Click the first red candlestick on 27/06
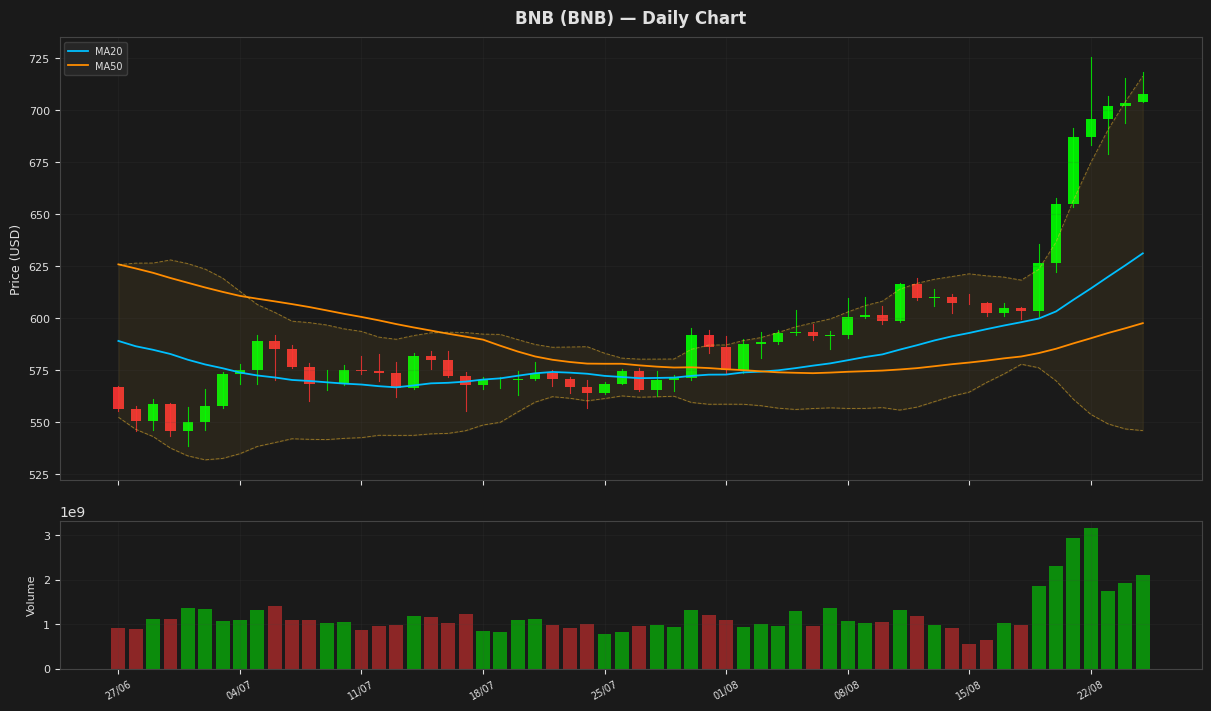This screenshot has height=711, width=1211. pyautogui.click(x=118, y=398)
